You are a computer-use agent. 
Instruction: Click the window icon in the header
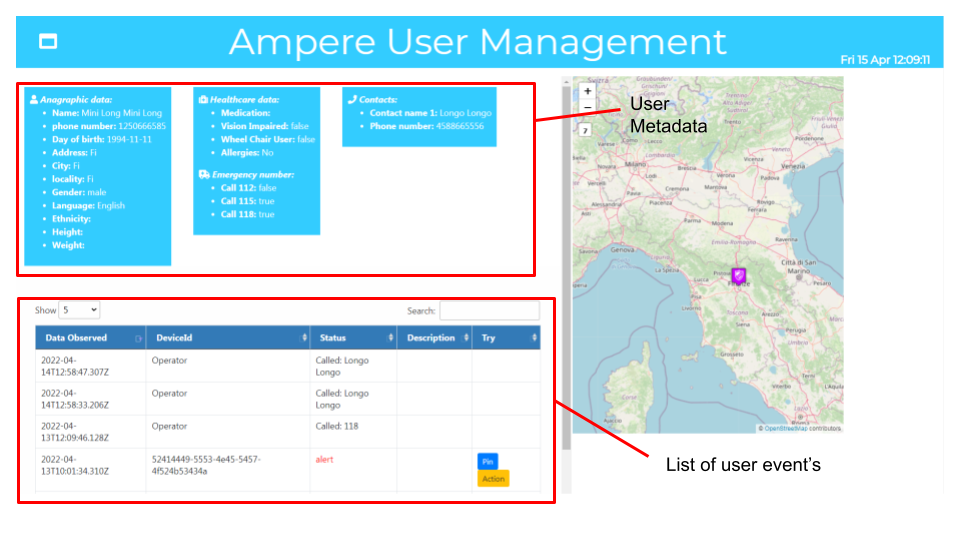(48, 41)
